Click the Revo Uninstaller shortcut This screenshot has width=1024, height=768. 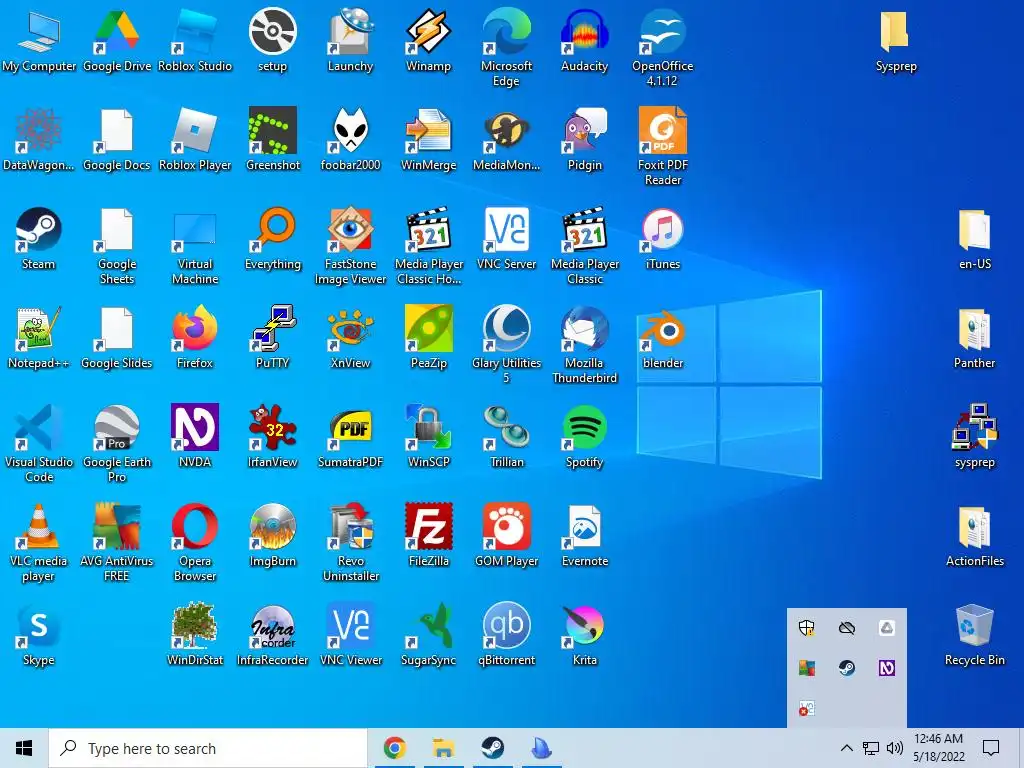(x=351, y=542)
